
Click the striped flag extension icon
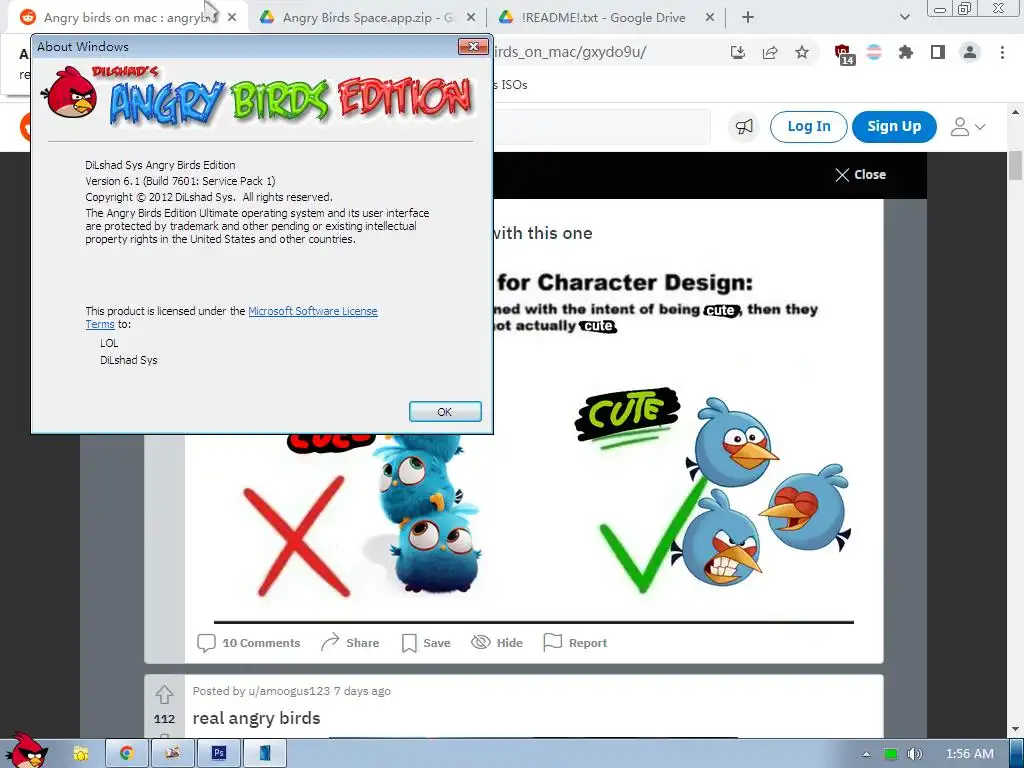[x=874, y=53]
